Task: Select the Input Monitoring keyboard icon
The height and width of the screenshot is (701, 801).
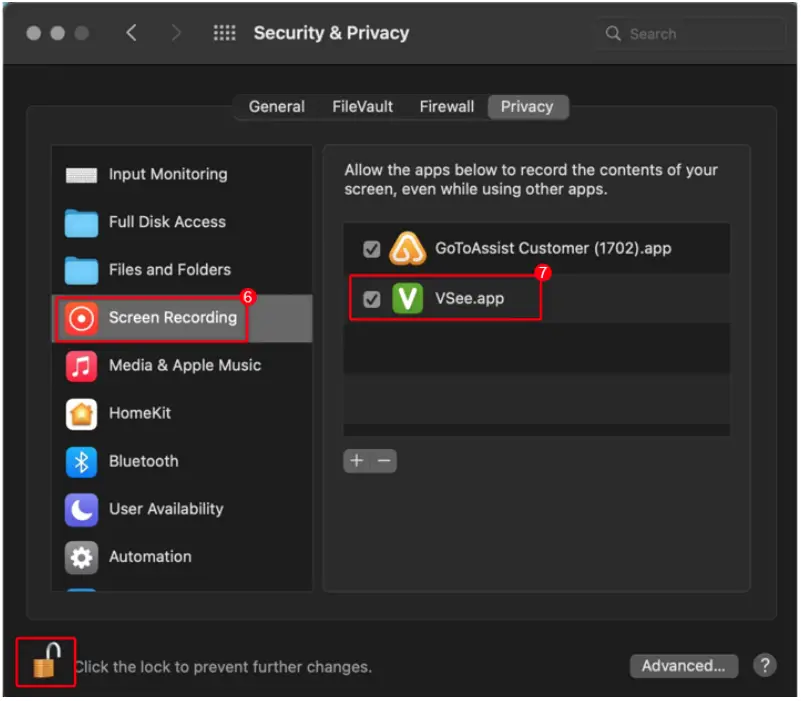Action: pyautogui.click(x=168, y=174)
